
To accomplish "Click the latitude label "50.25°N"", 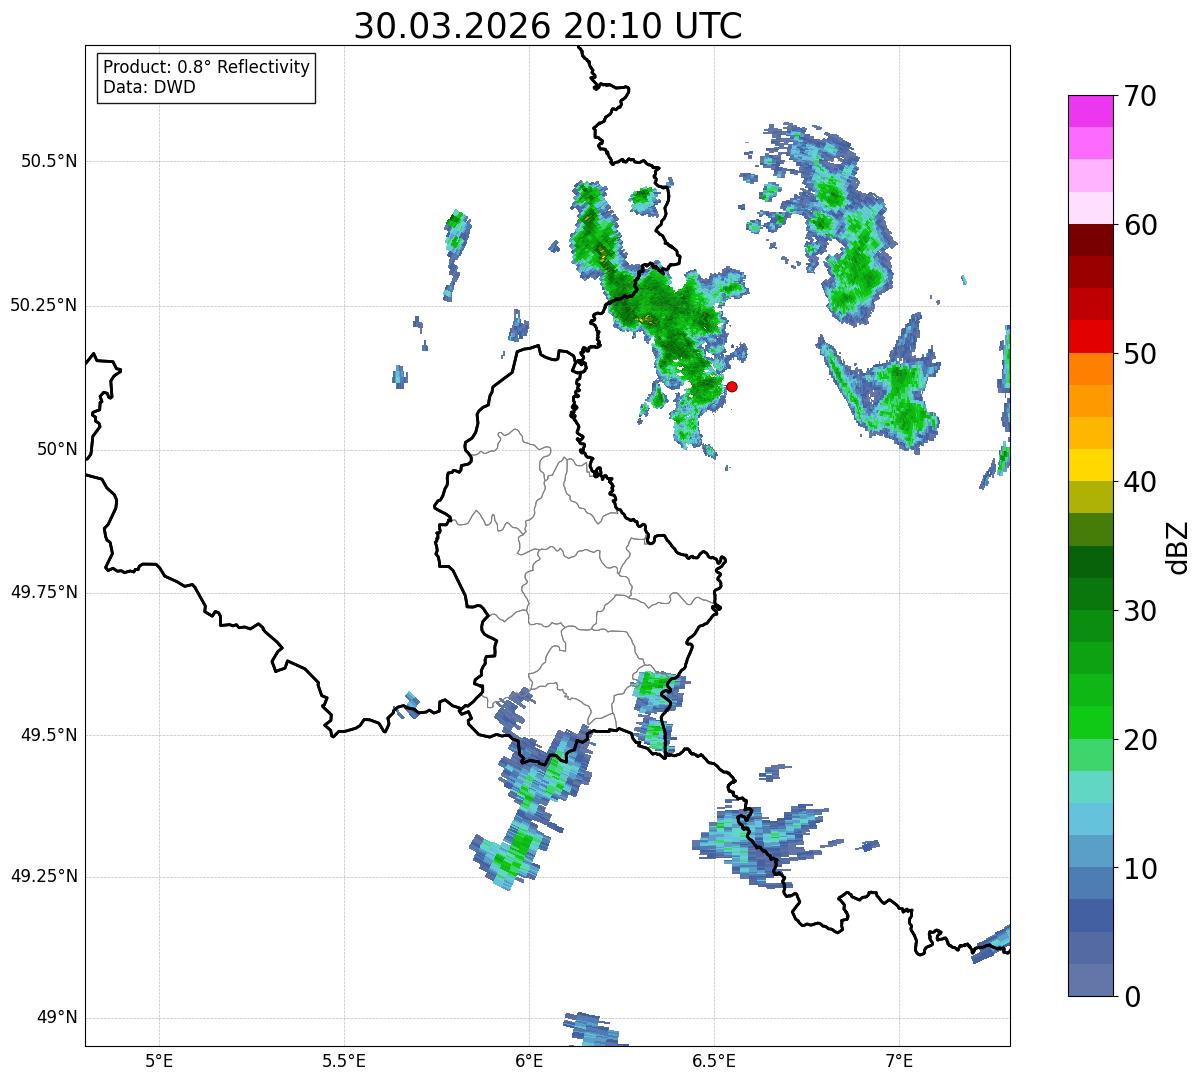I will pos(43,305).
